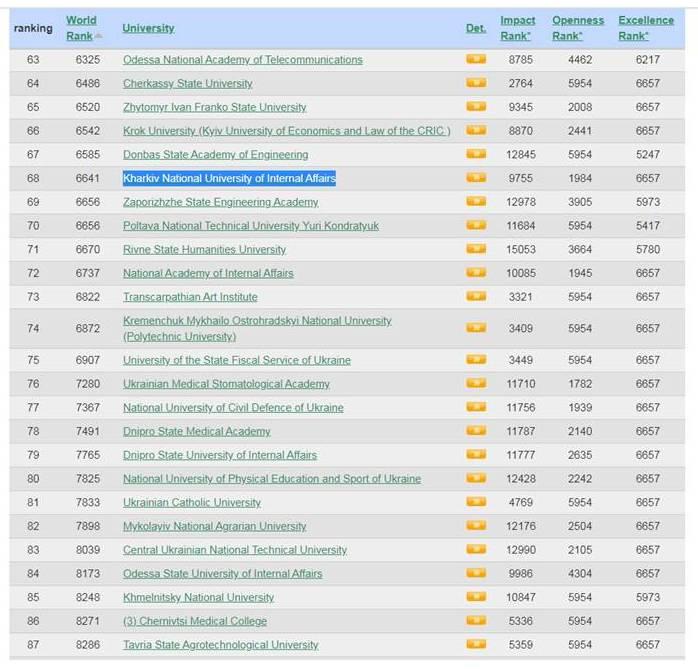Image resolution: width=698 pixels, height=670 pixels.
Task: Click the University column header
Action: tap(148, 28)
